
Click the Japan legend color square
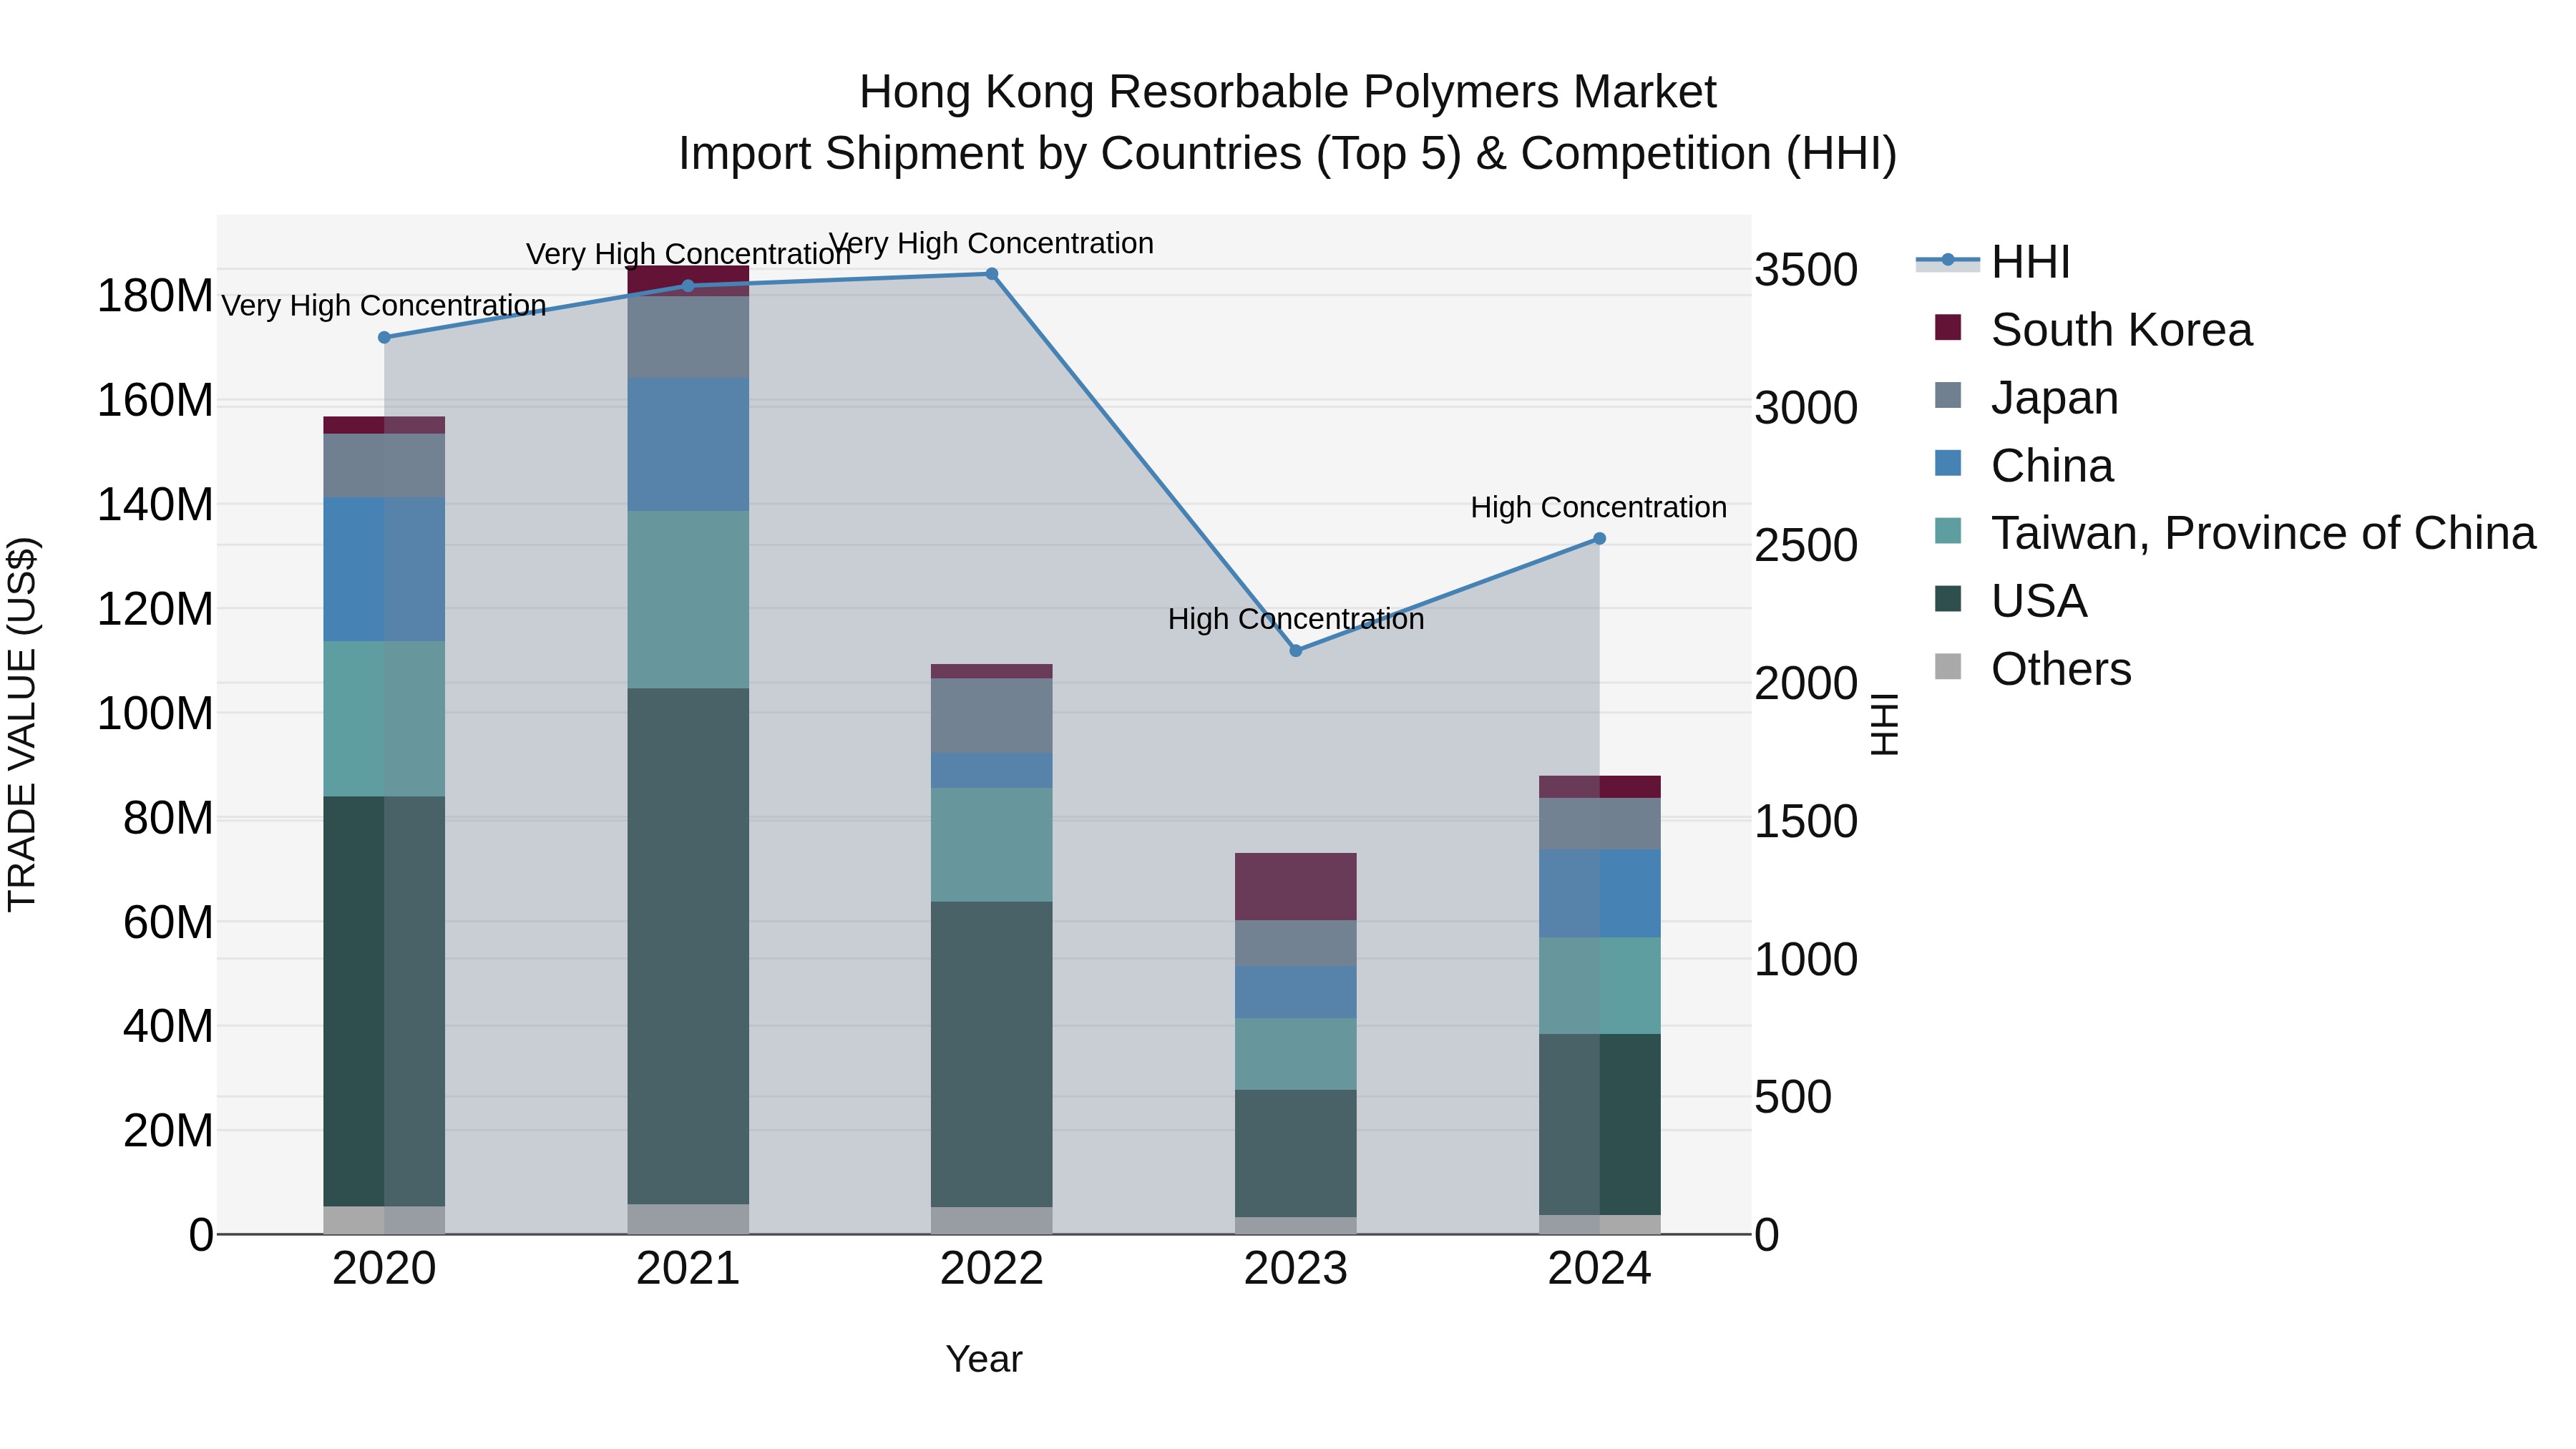click(x=1948, y=395)
